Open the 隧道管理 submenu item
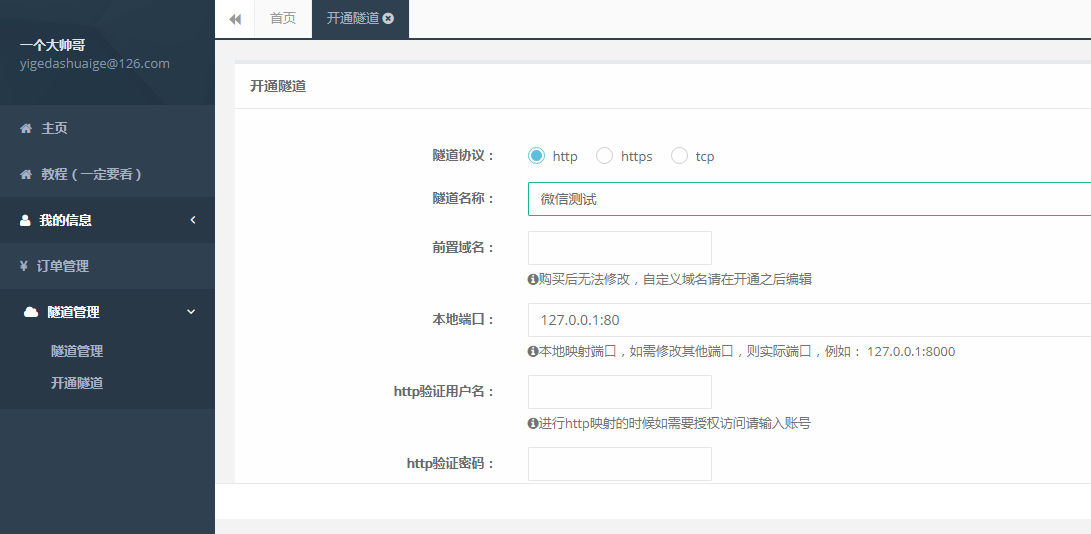 point(77,351)
